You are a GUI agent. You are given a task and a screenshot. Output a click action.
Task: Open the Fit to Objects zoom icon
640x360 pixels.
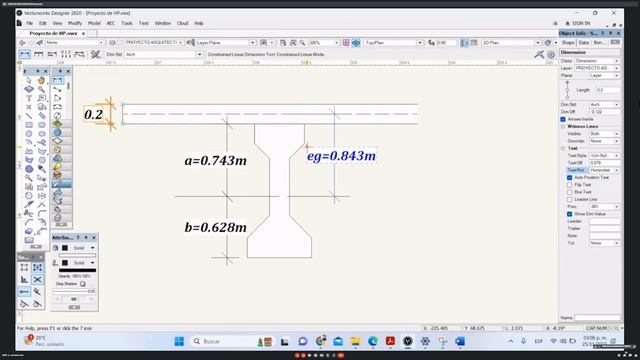click(293, 42)
